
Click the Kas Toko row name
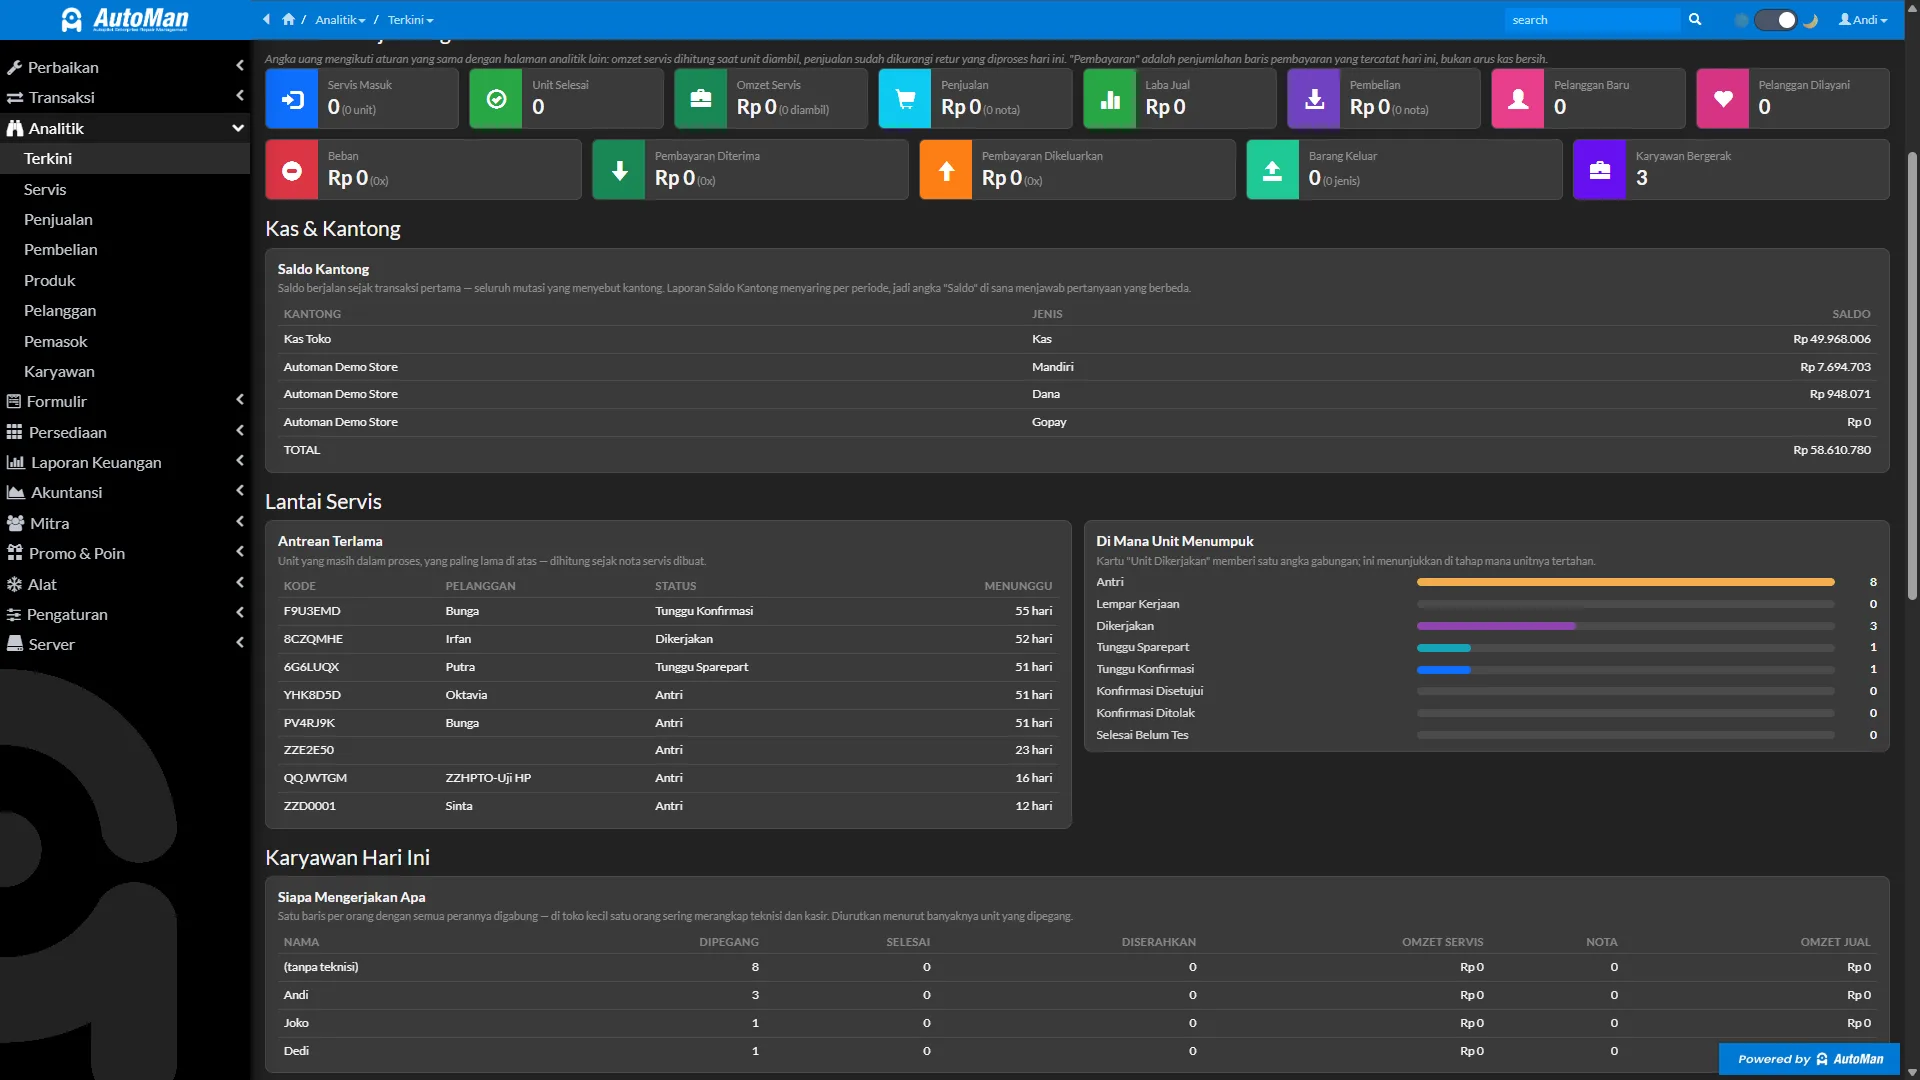coord(307,339)
